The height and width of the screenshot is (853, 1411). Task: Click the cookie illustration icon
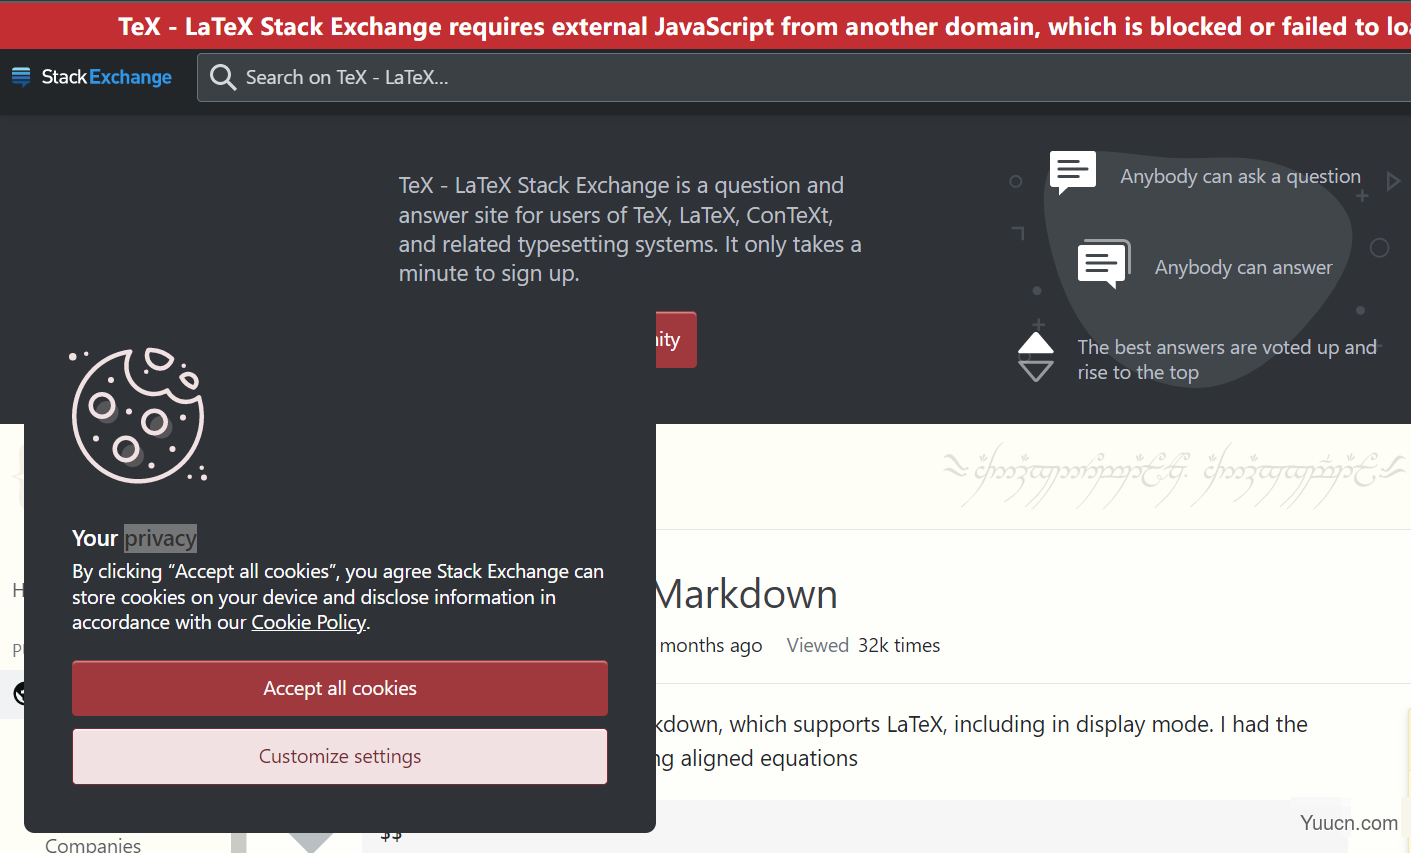point(138,415)
